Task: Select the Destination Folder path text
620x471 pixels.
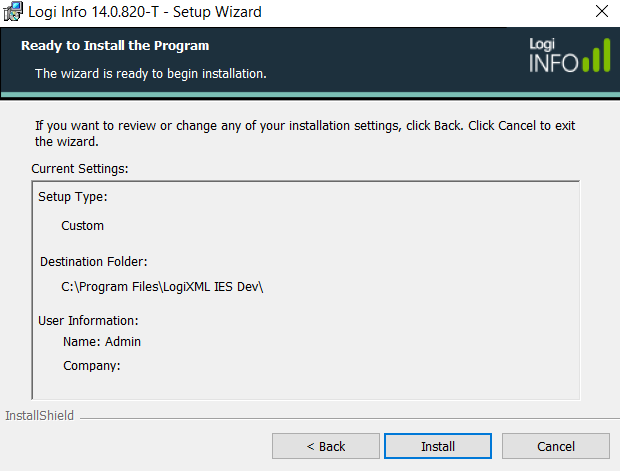Action: coord(162,287)
